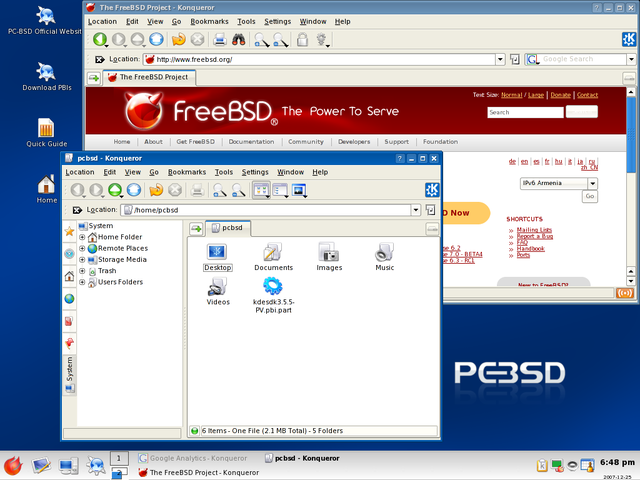The image size is (640, 480).
Task: Click Donate link in FreeBSD header
Action: [560, 95]
